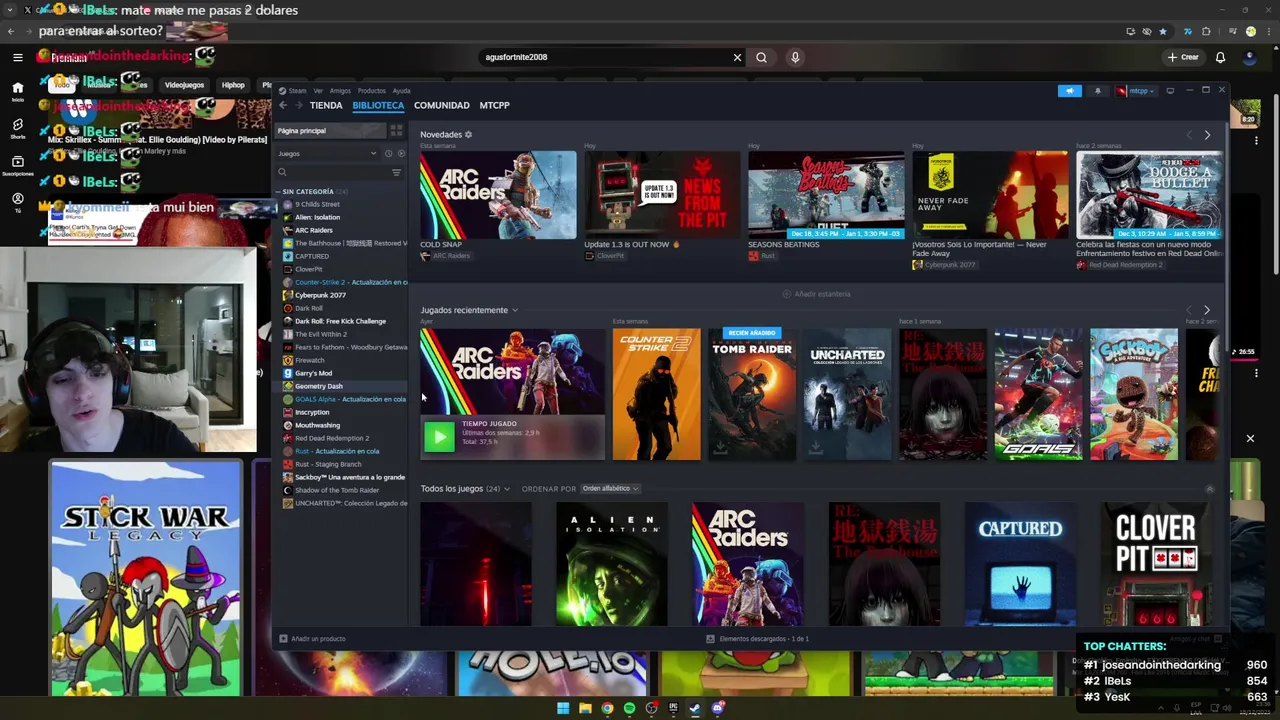1280x720 pixels.
Task: Select Videojuegos chip on YouTube
Action: 184,85
